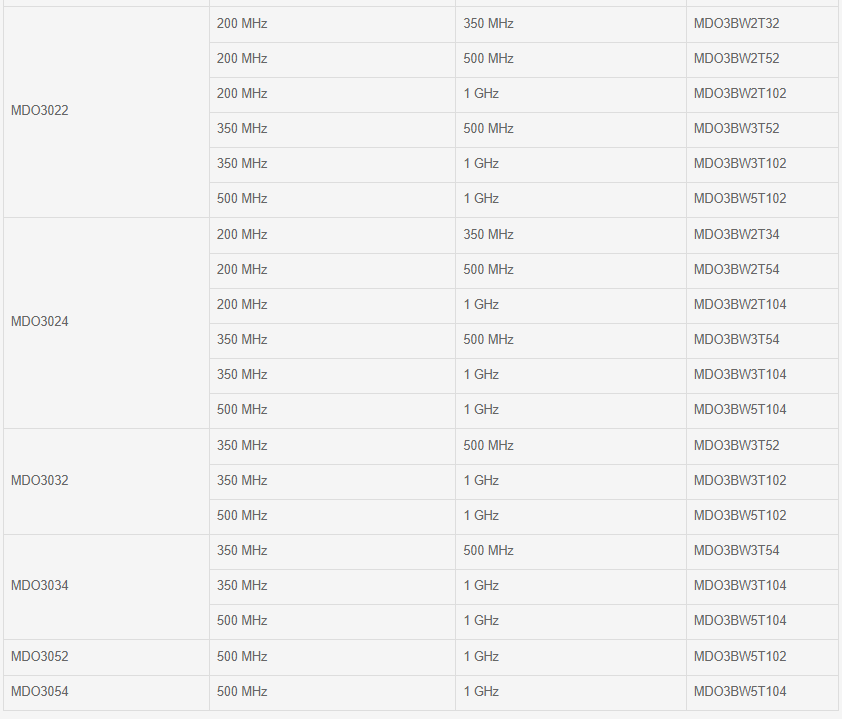Click the MDO3052 model cell
This screenshot has width=842, height=719.
point(40,657)
